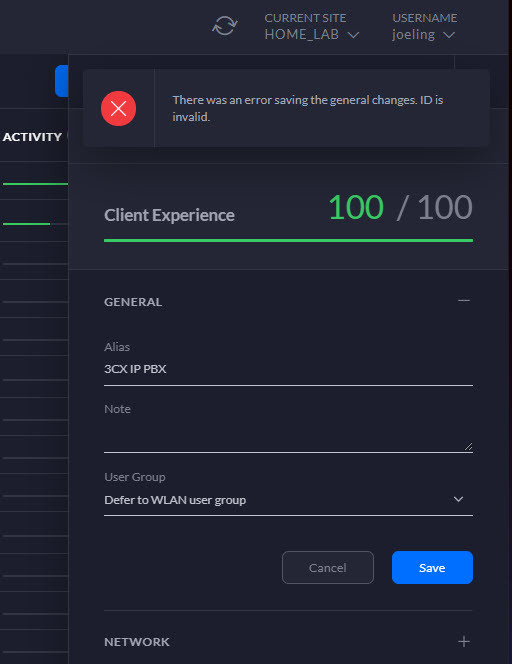Screen dimensions: 512x664
Task: Click the Client Experience progress bar
Action: [288, 241]
